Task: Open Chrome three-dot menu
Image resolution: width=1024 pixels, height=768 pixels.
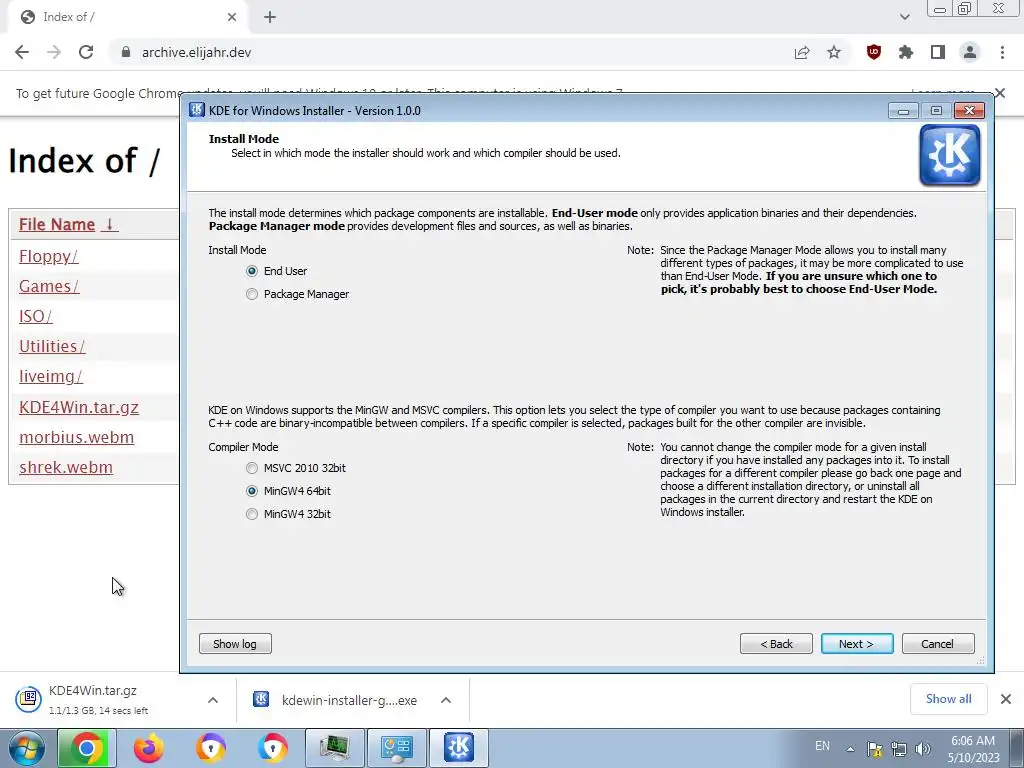Action: tap(1002, 52)
